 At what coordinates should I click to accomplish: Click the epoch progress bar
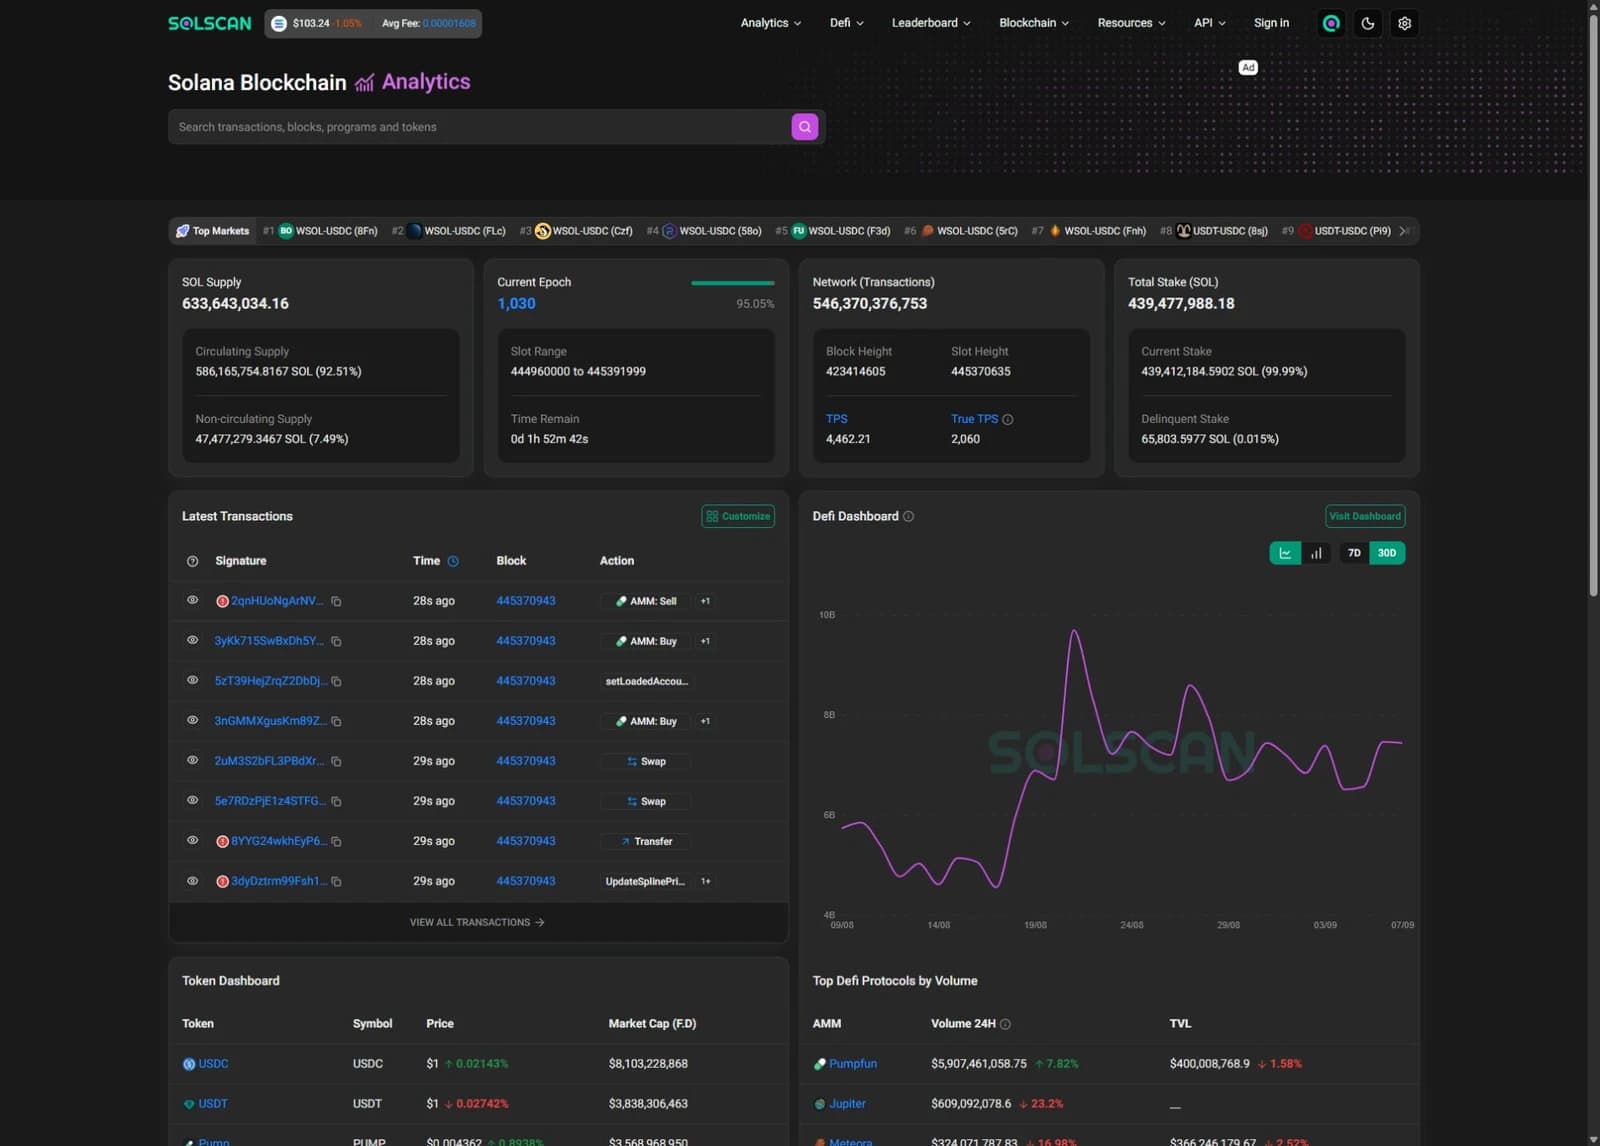point(732,283)
